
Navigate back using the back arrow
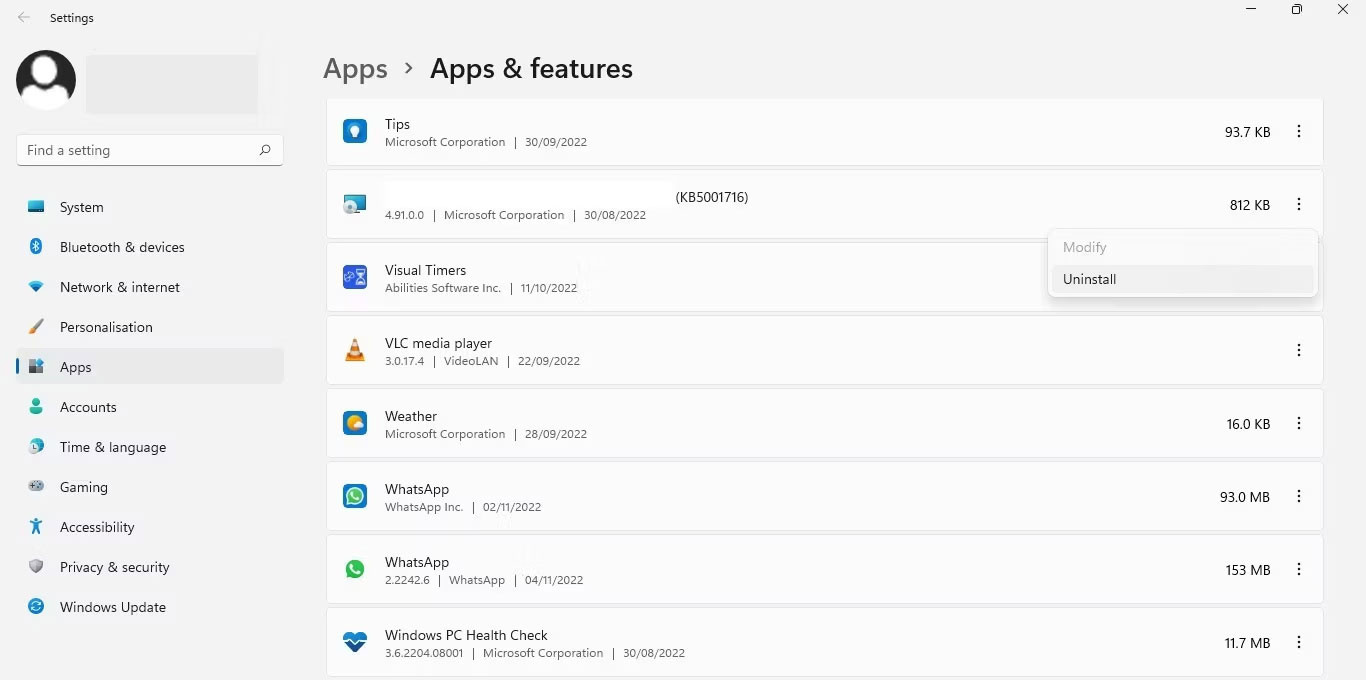point(23,17)
